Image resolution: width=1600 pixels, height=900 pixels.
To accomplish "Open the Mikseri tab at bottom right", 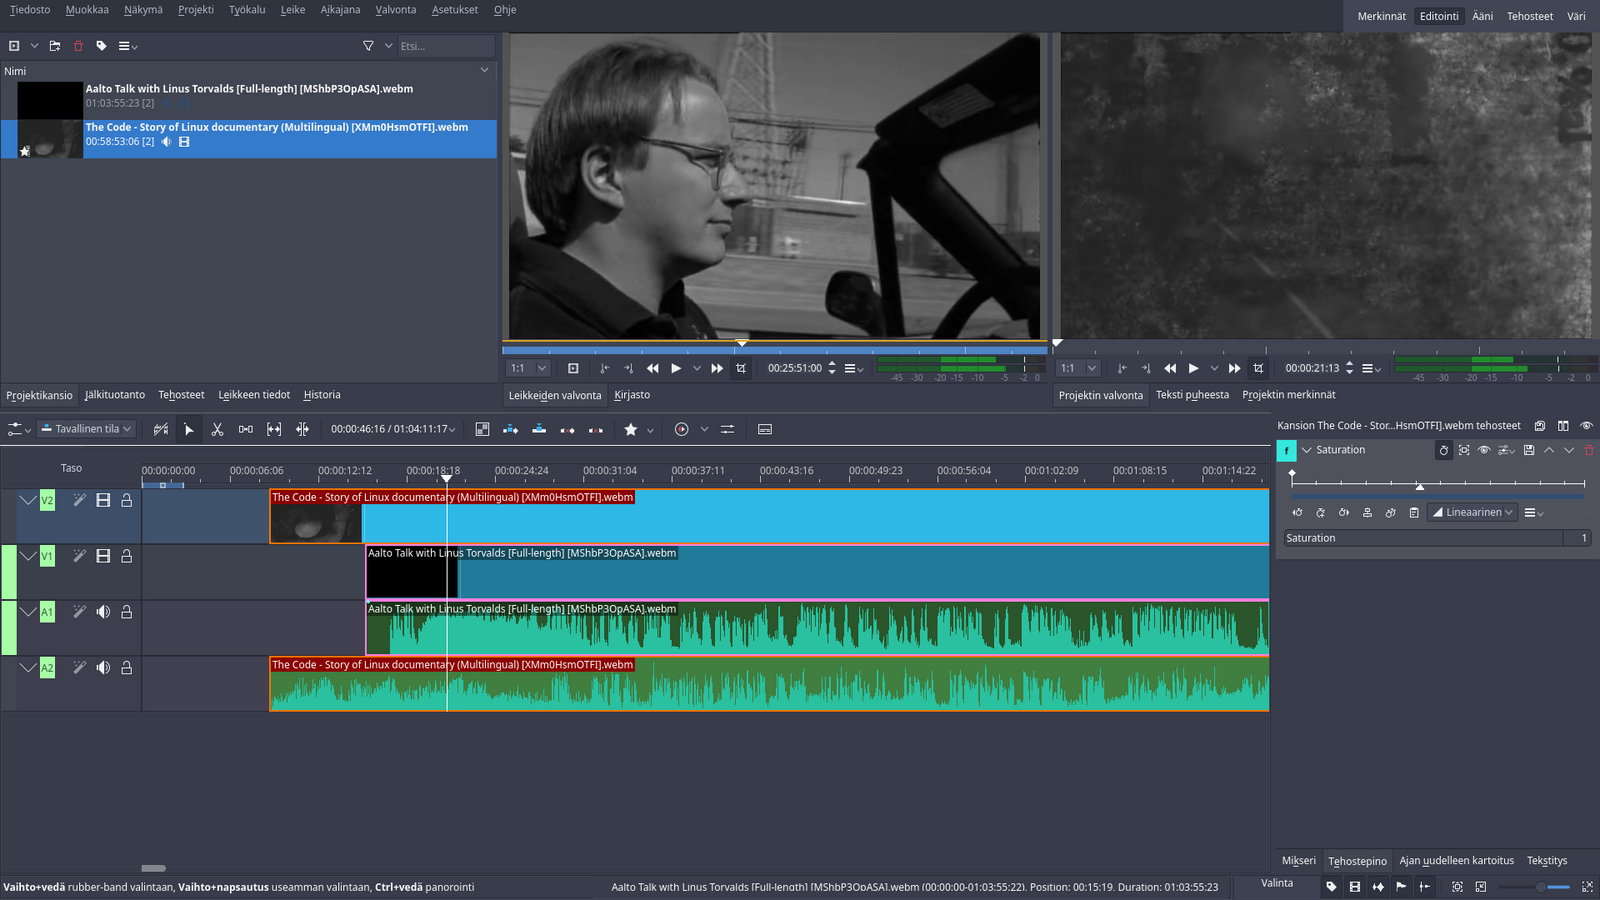I will point(1298,860).
